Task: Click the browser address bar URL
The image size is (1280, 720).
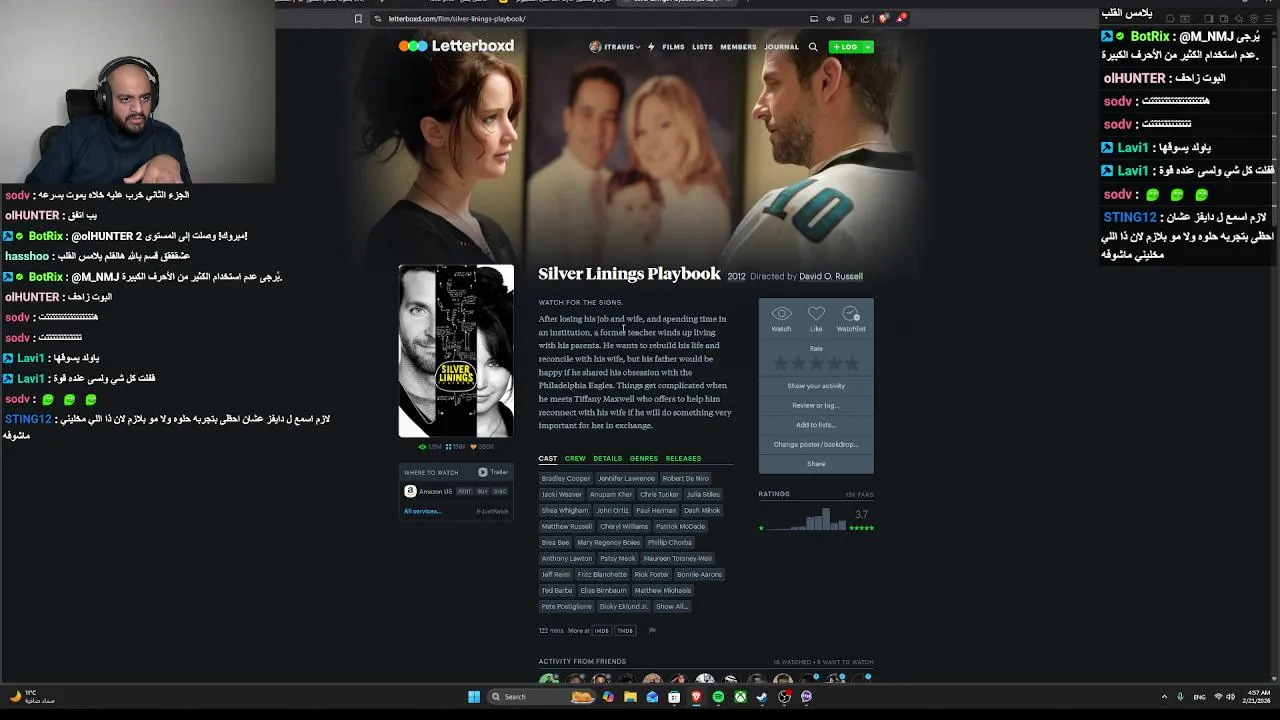Action: point(457,19)
